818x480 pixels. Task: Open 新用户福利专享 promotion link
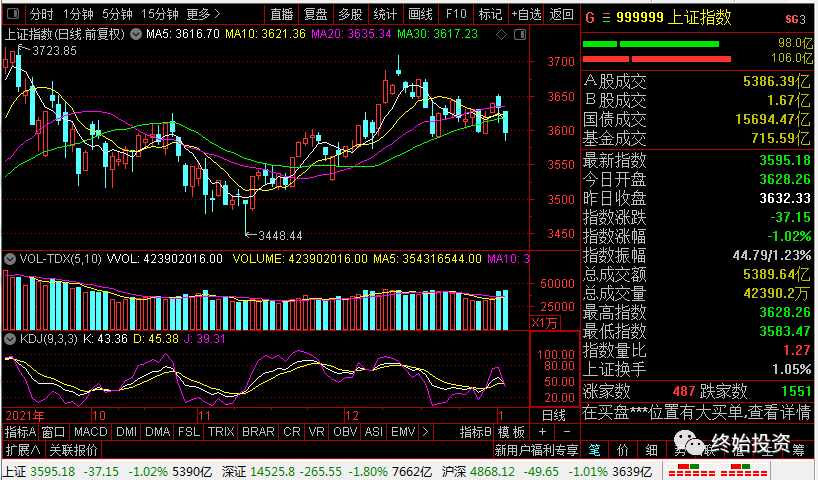pos(536,450)
